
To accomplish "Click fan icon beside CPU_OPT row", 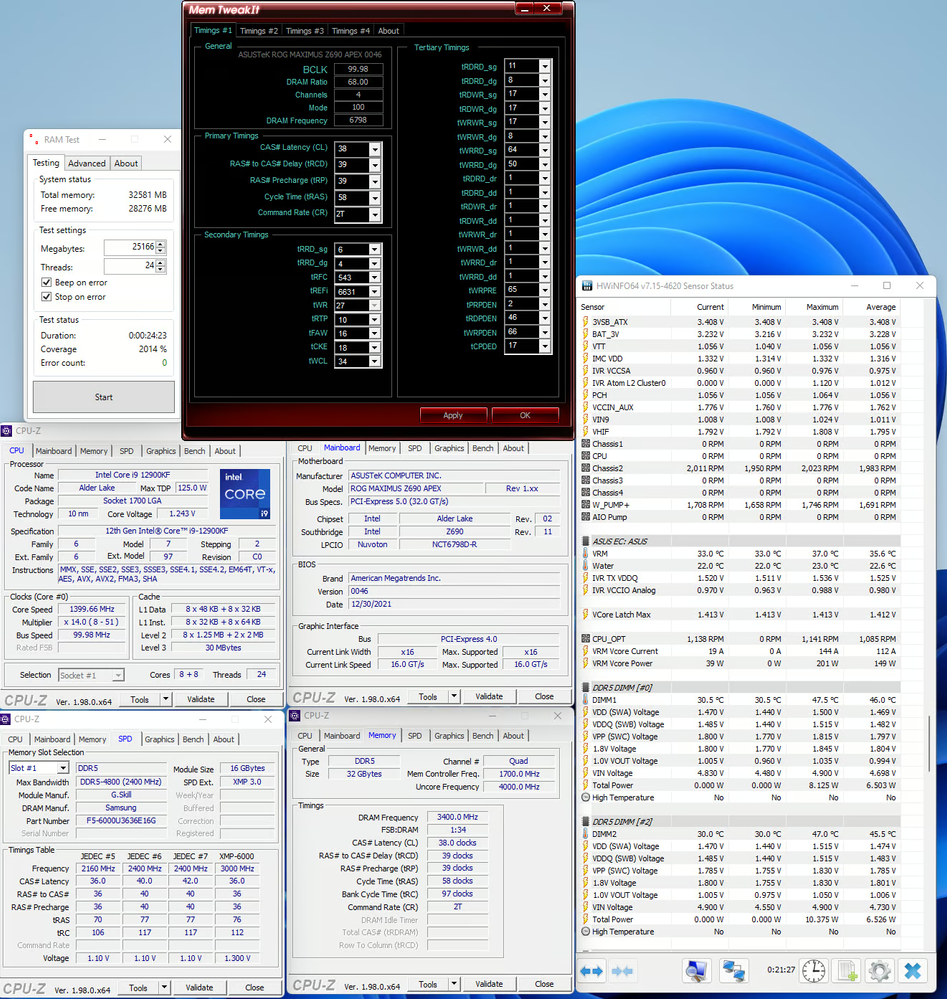I will [586, 638].
